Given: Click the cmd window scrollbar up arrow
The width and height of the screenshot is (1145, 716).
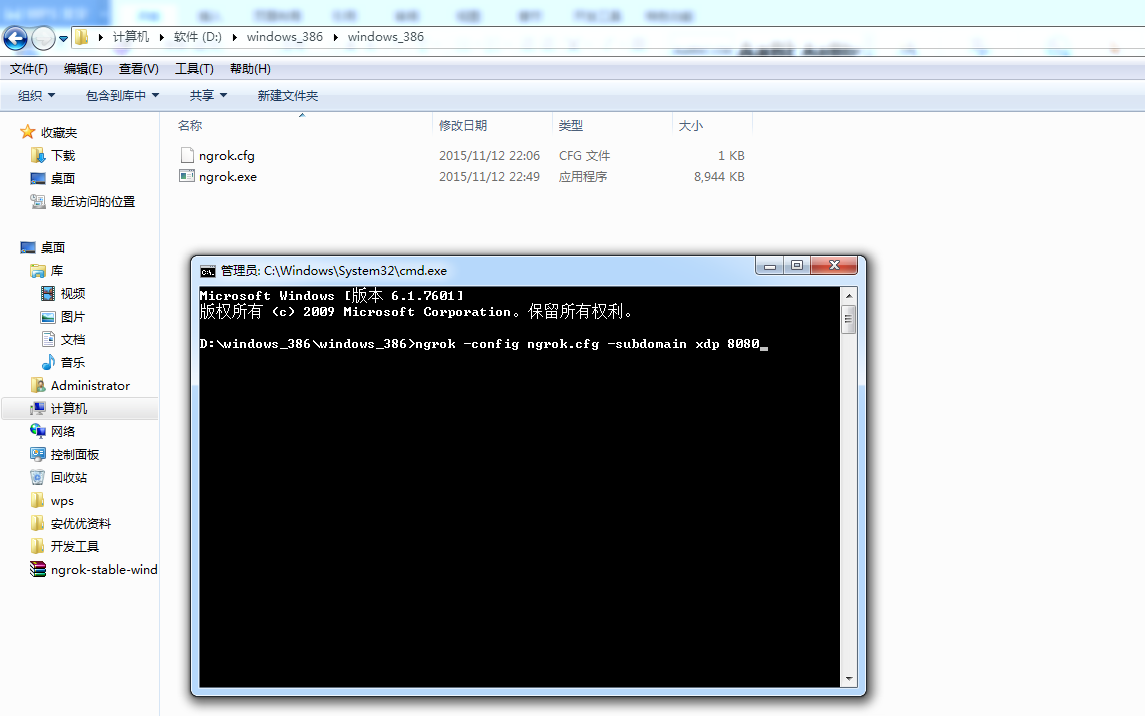Looking at the screenshot, I should tap(849, 296).
